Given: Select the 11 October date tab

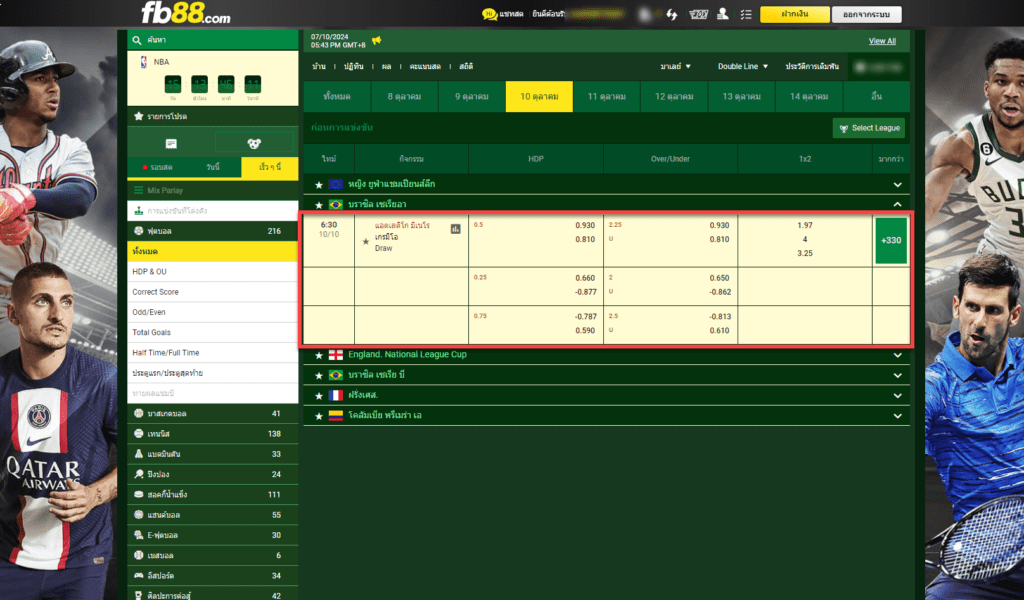Looking at the screenshot, I should [607, 97].
